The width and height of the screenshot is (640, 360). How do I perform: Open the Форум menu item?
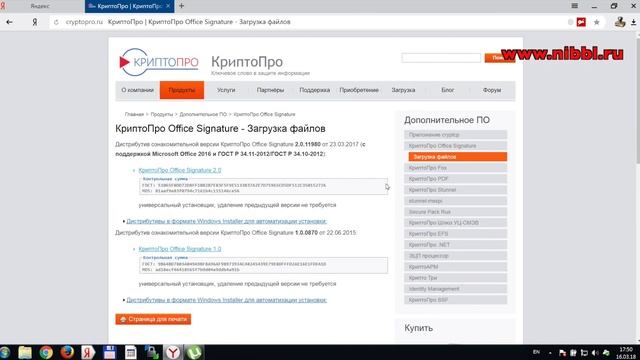click(x=492, y=90)
